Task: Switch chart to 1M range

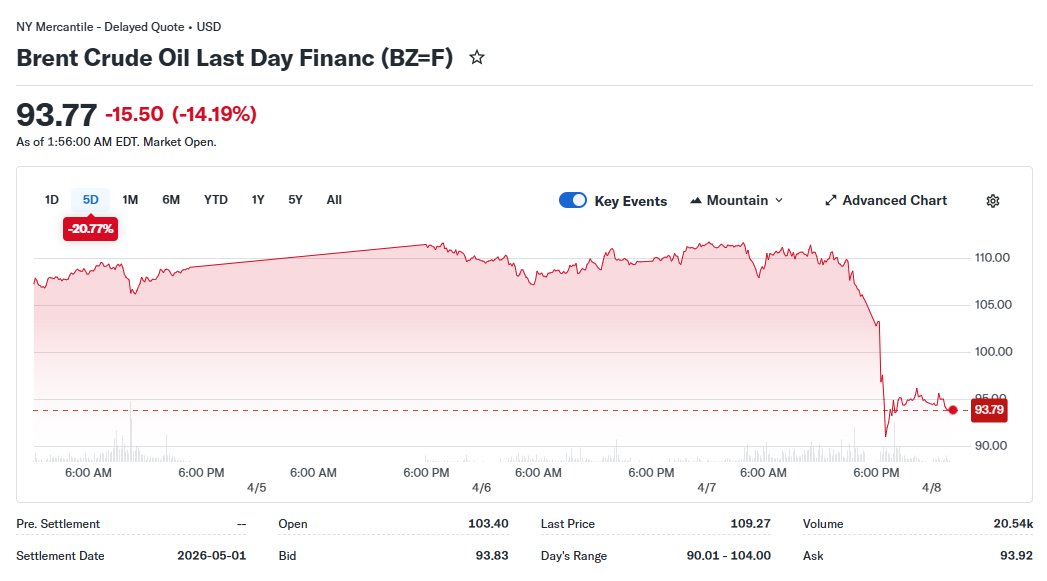Action: (130, 200)
